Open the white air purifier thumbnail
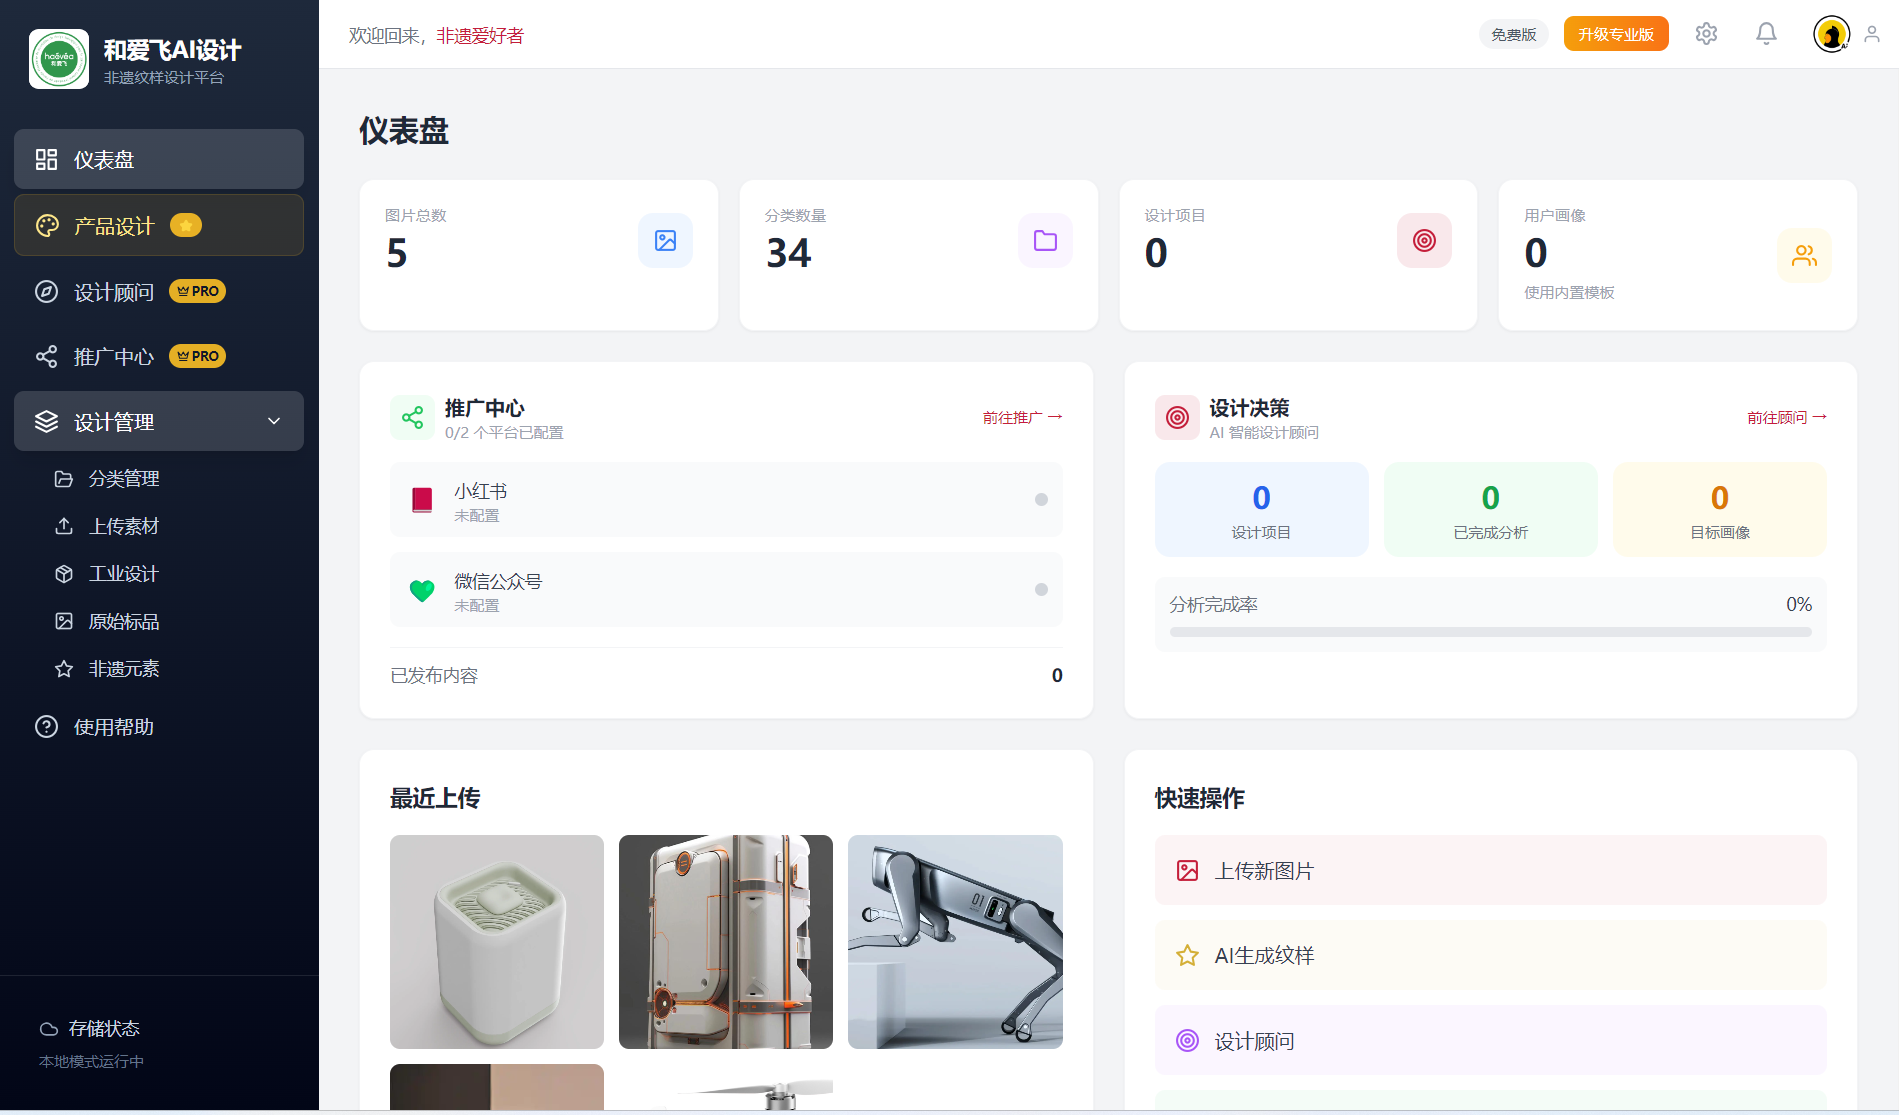This screenshot has height=1115, width=1899. (x=497, y=942)
